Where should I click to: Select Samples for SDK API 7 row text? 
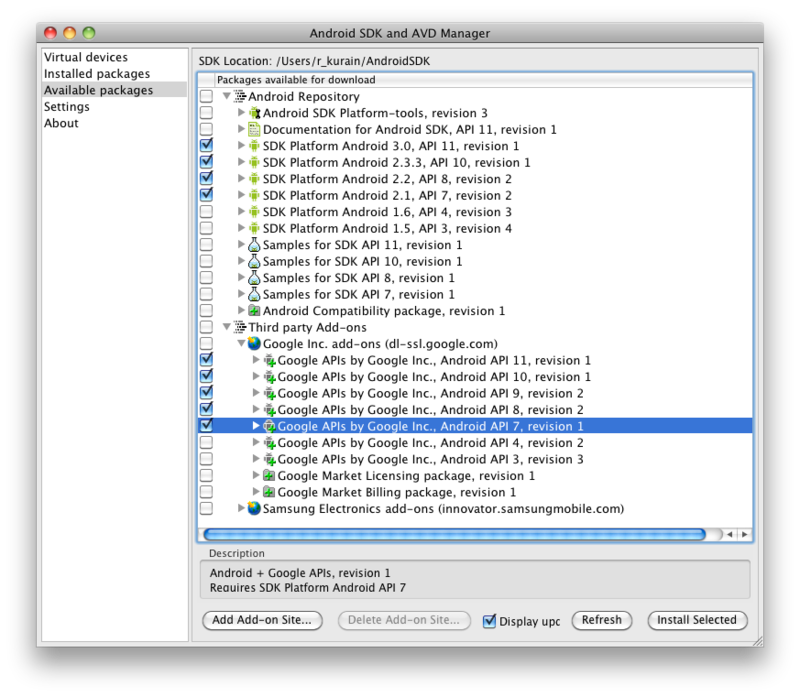(x=358, y=294)
